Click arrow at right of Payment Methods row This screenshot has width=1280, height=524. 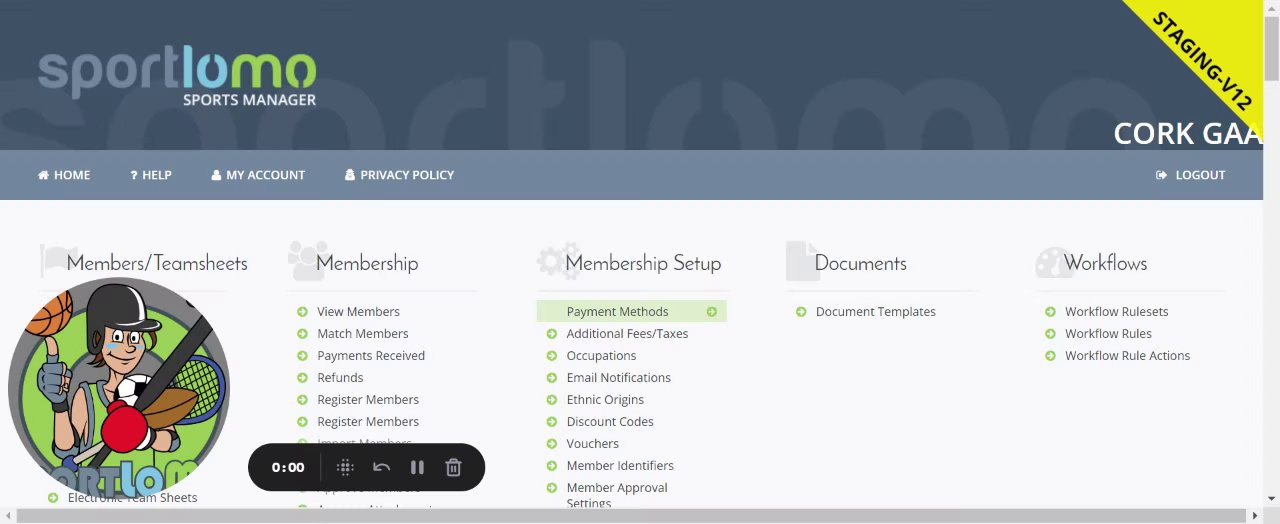[712, 312]
